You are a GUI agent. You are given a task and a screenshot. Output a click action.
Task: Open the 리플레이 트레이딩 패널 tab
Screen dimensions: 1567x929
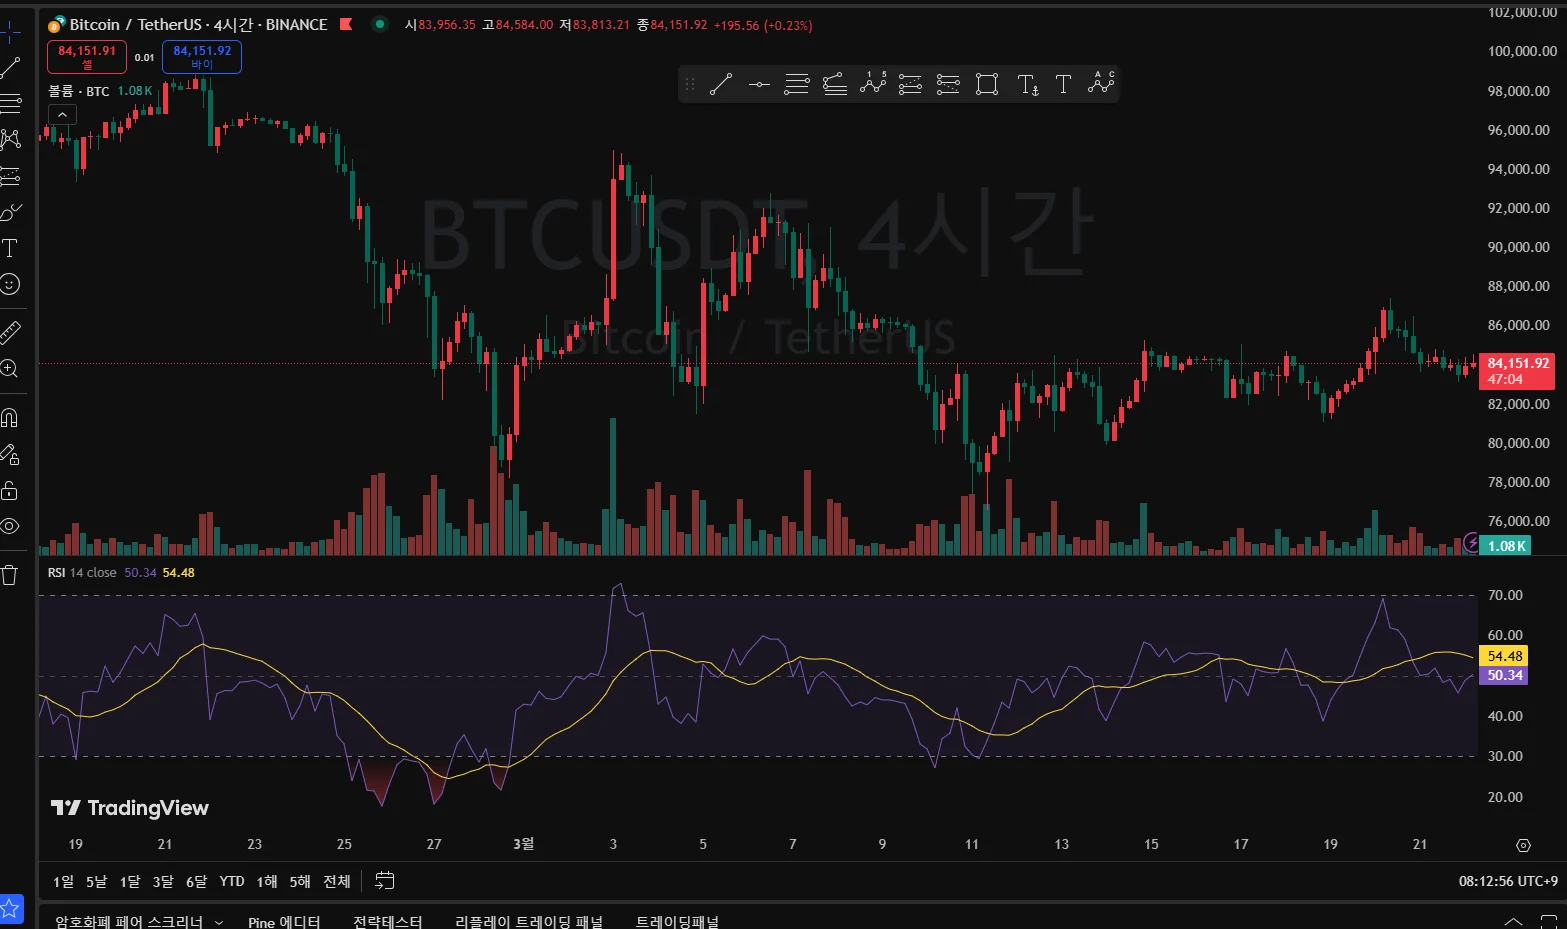(x=529, y=921)
